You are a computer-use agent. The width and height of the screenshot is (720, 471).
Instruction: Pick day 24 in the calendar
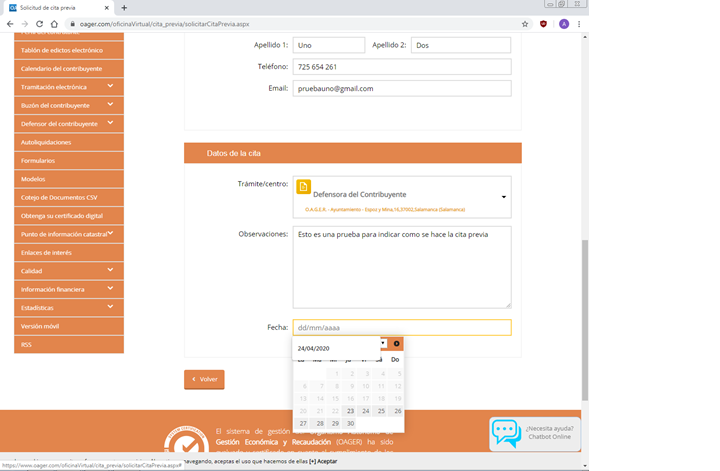point(366,411)
